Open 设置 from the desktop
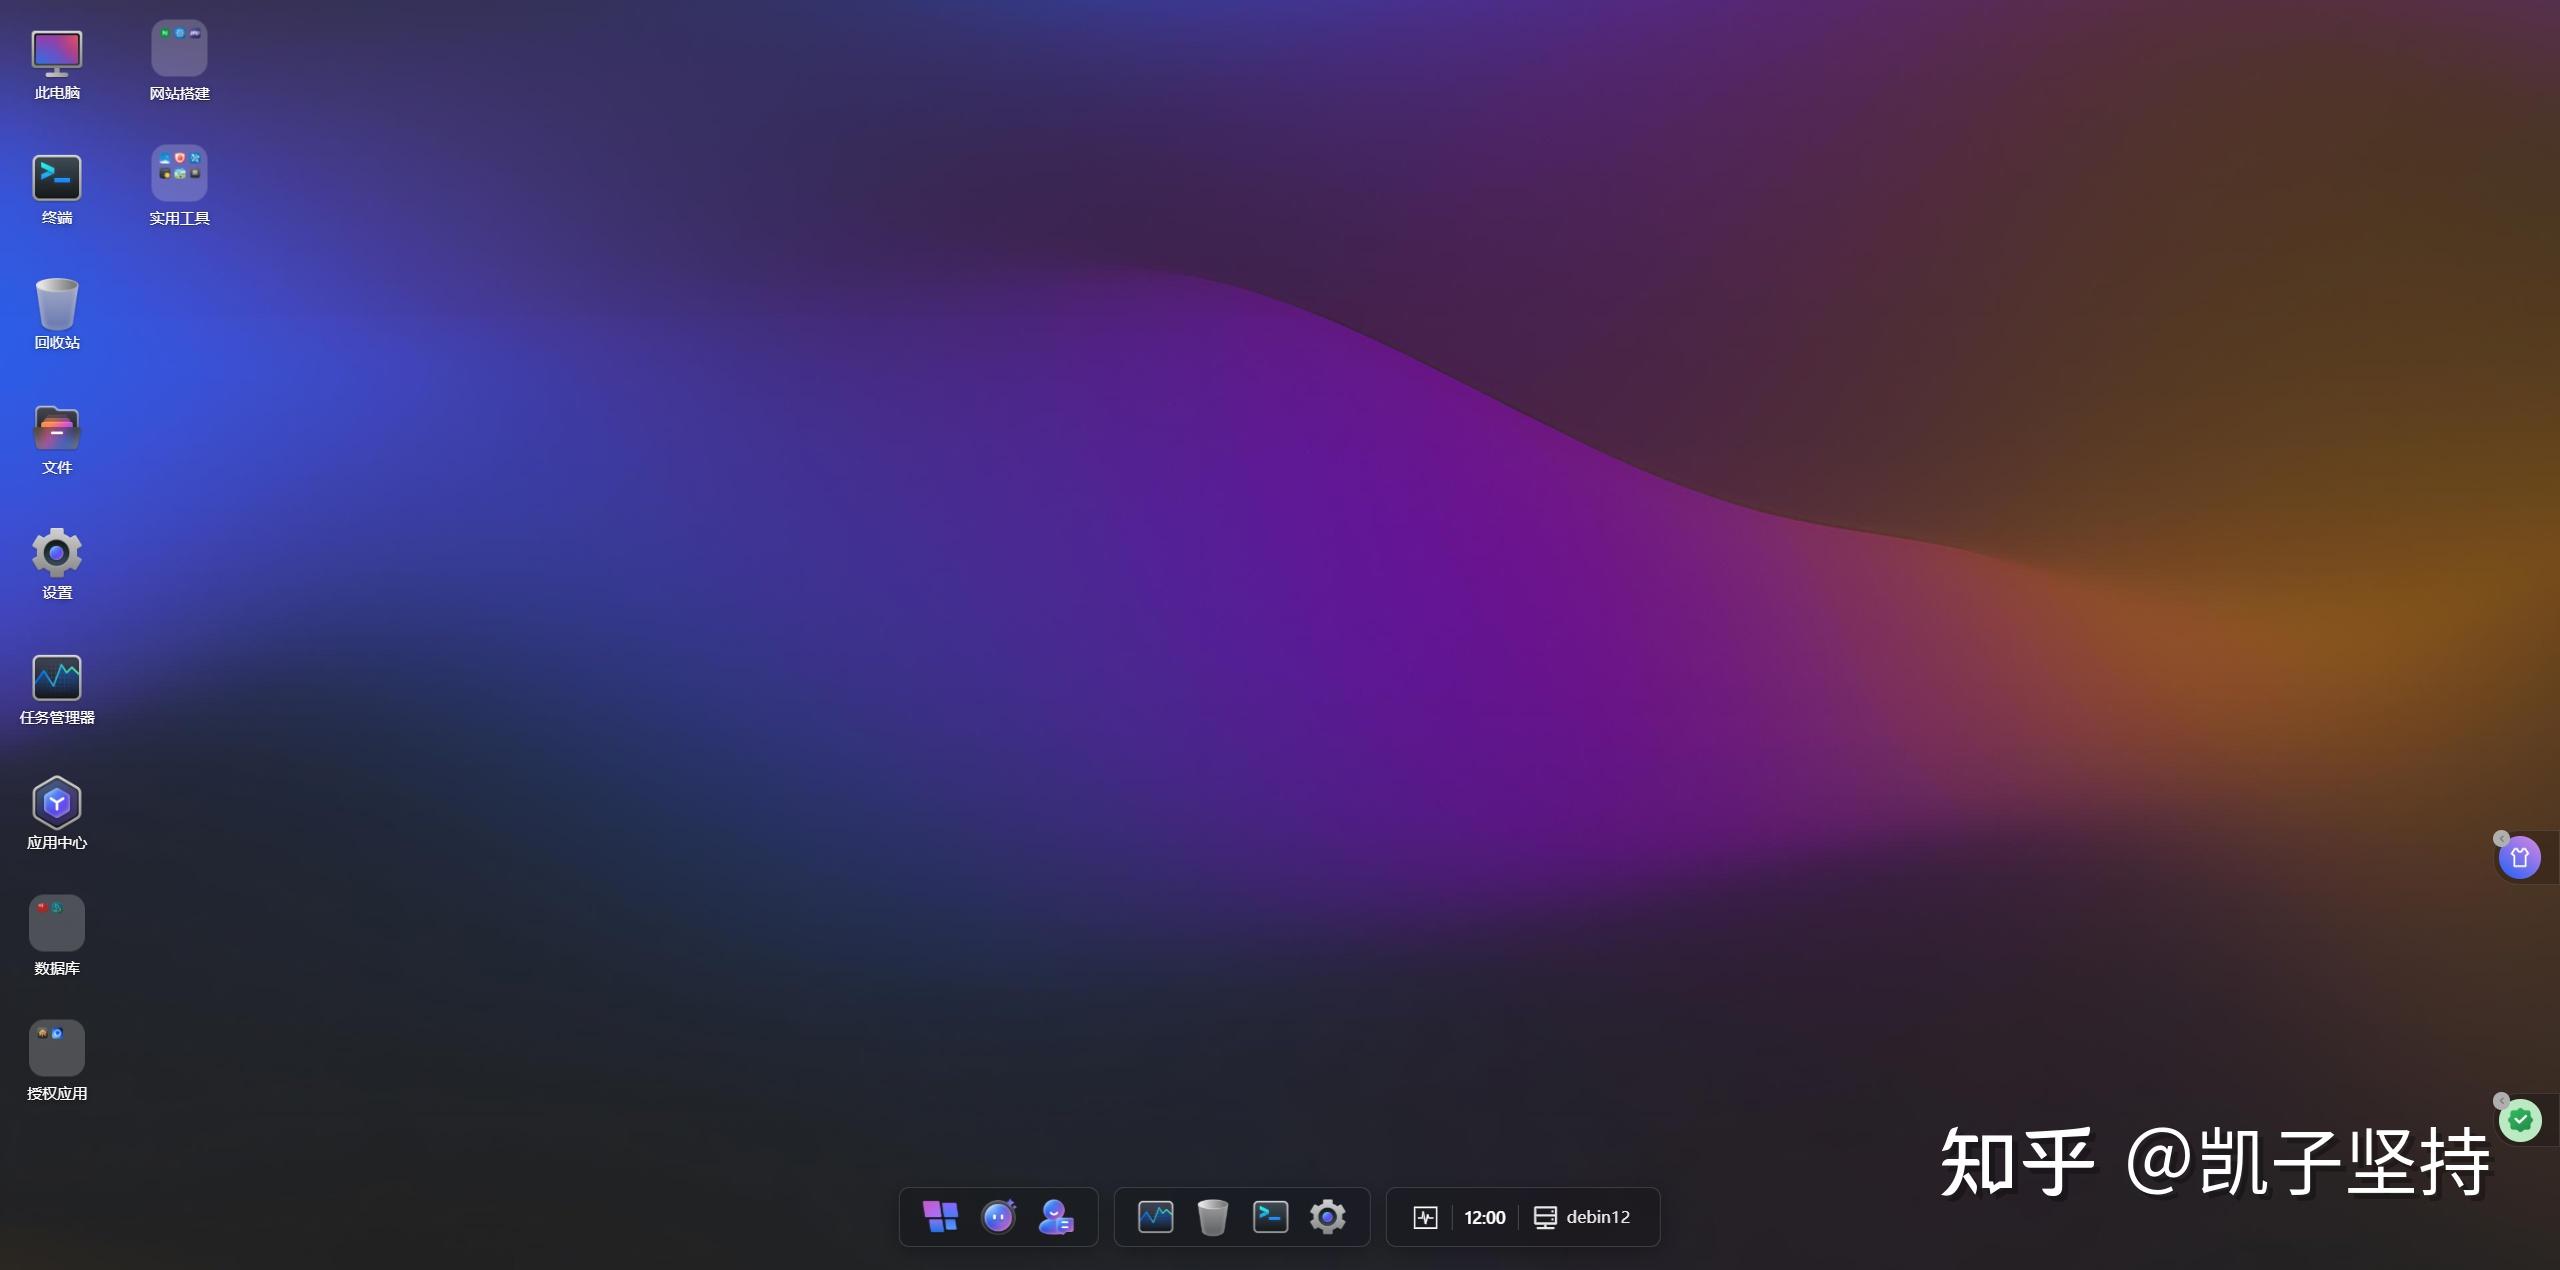Image resolution: width=2560 pixels, height=1270 pixels. tap(57, 553)
